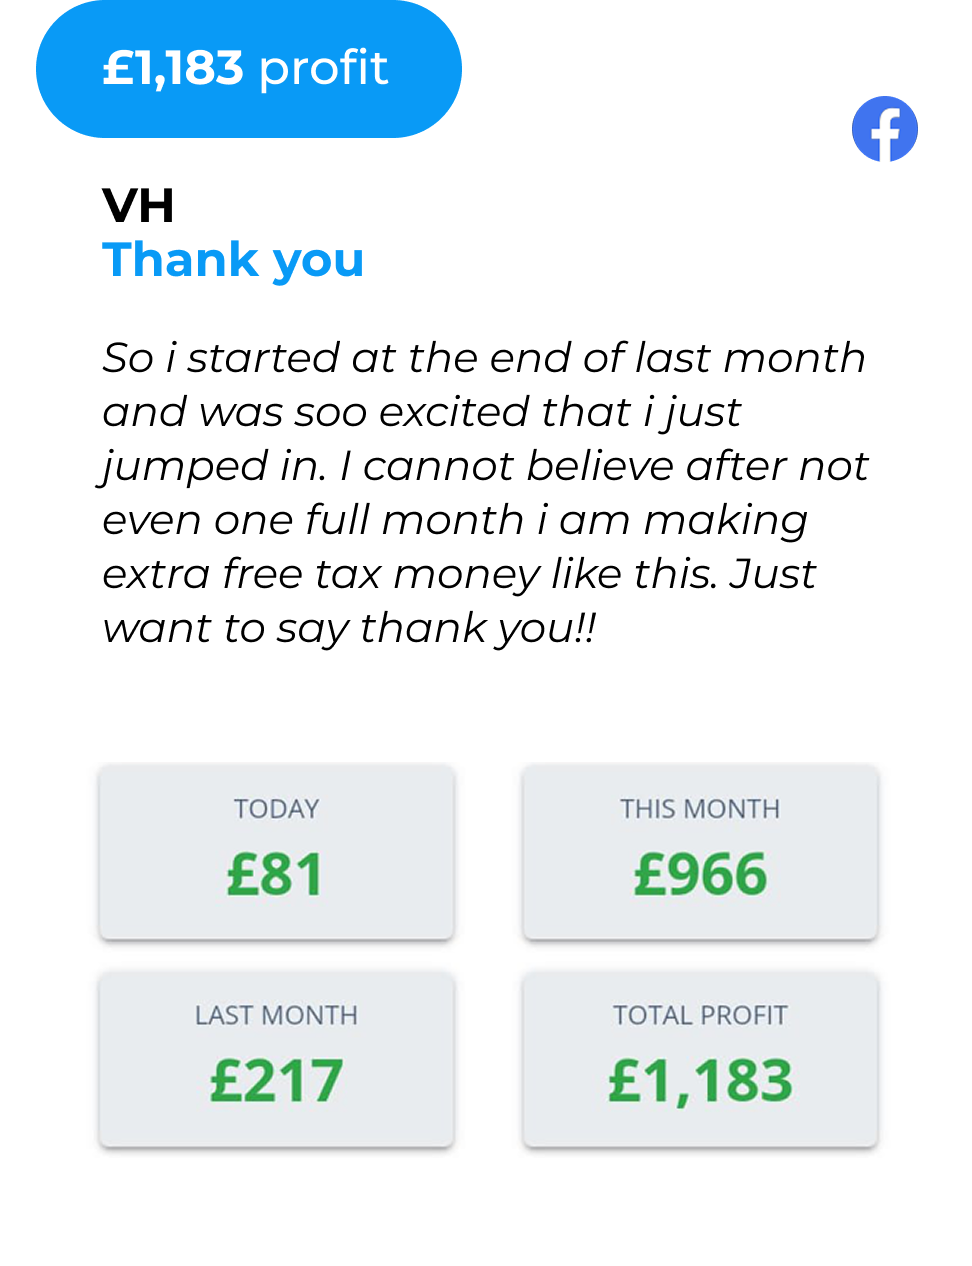972x1266 pixels.
Task: Click the word "profit" in the top badge
Action: (323, 69)
